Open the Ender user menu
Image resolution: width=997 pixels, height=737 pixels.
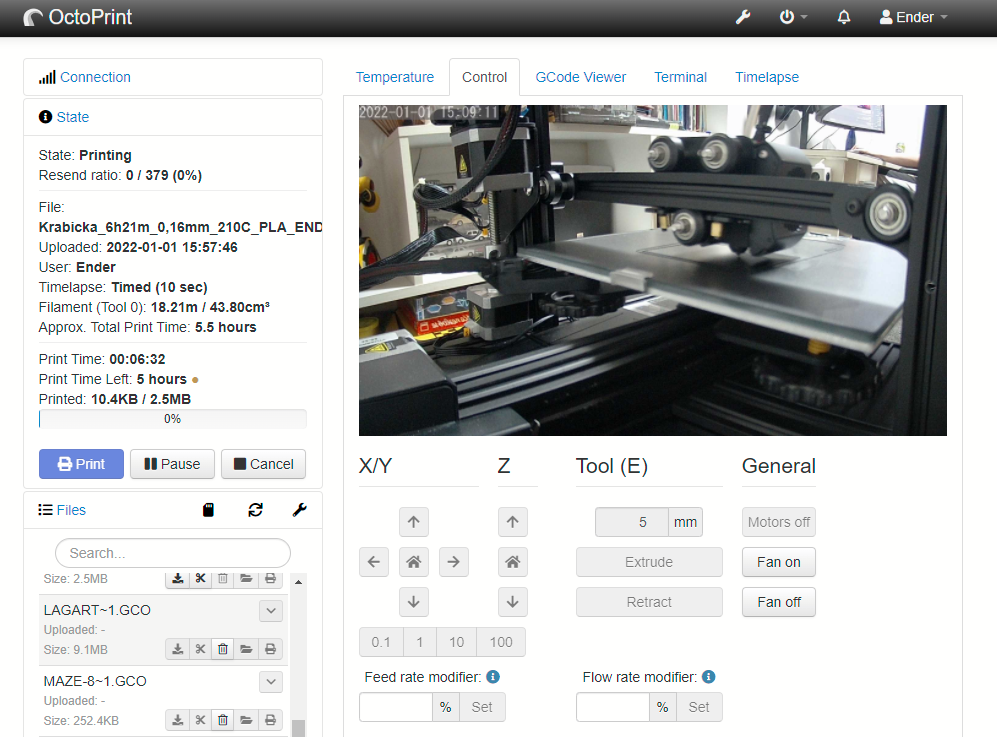(x=913, y=17)
